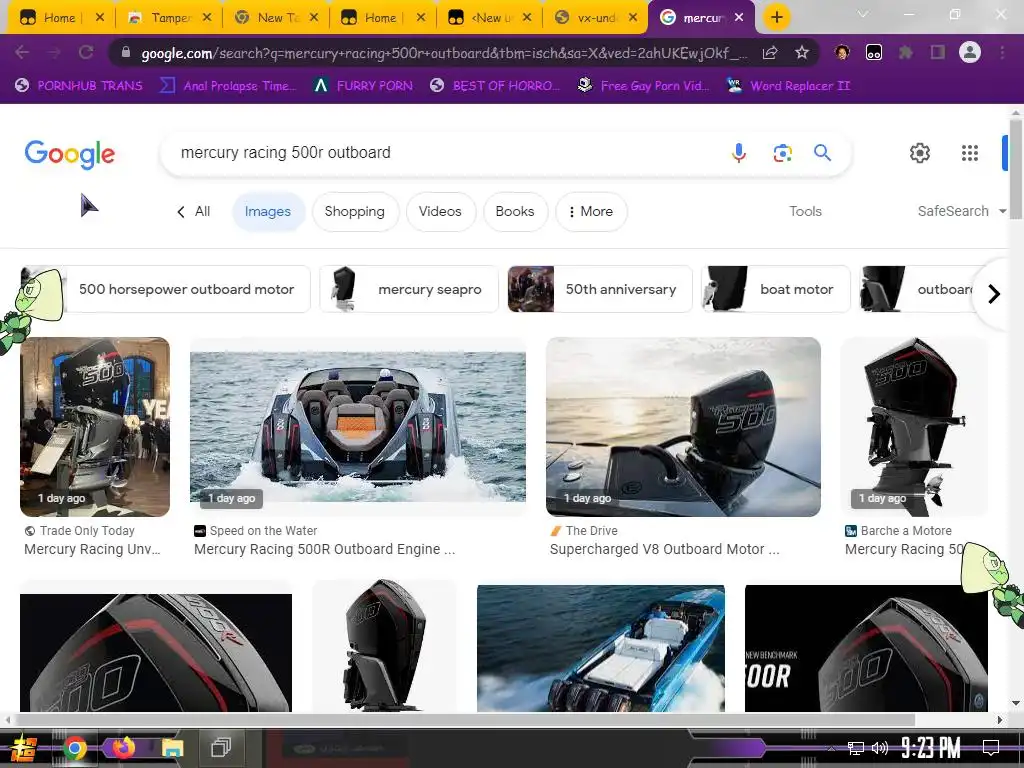The height and width of the screenshot is (768, 1024).
Task: Expand the SafeSearch dropdown
Action: [961, 211]
